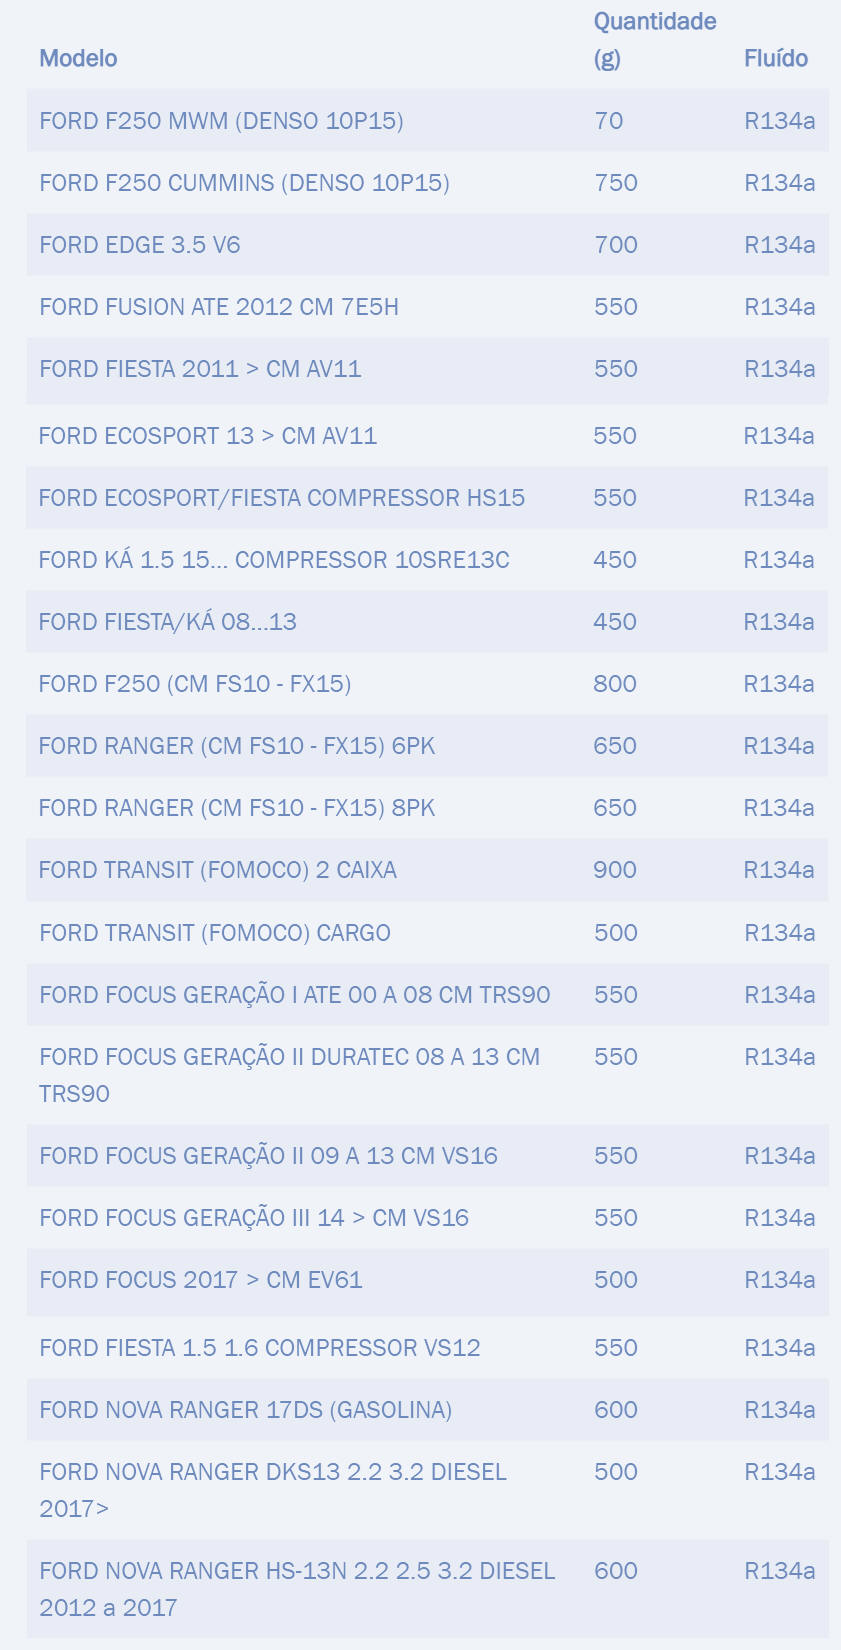The image size is (841, 1650).
Task: Click FORD F250 CUMMINS (DENSO 10P15) model name
Action: point(244,183)
